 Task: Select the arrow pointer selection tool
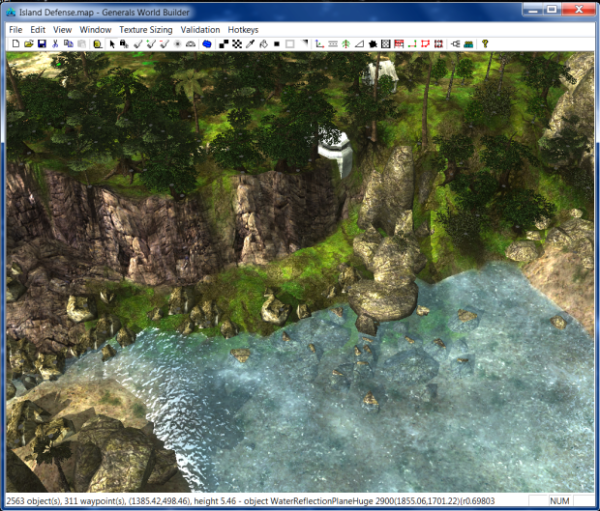(112, 44)
